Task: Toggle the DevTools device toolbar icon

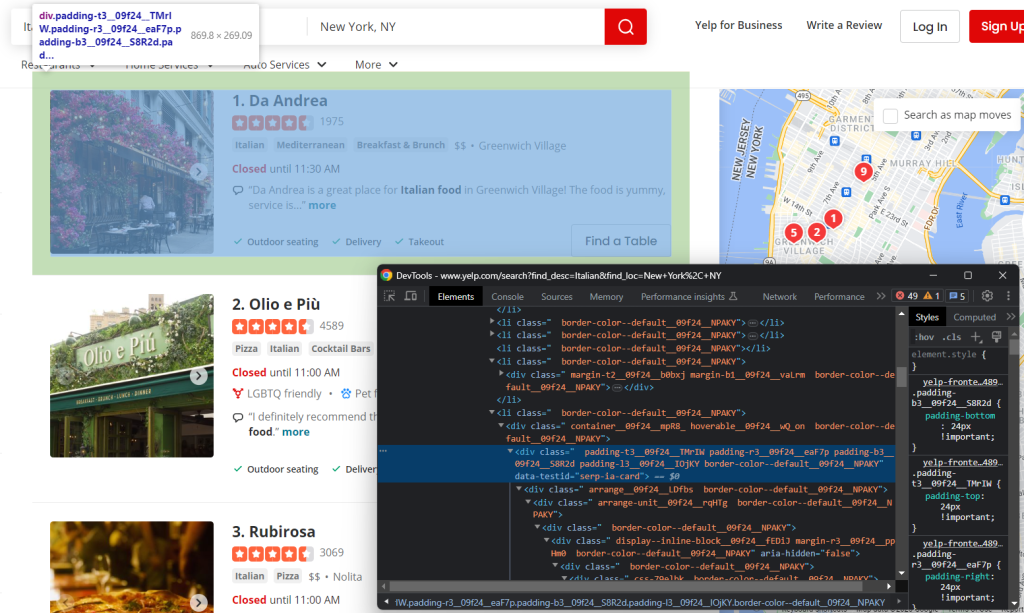Action: coord(410,296)
